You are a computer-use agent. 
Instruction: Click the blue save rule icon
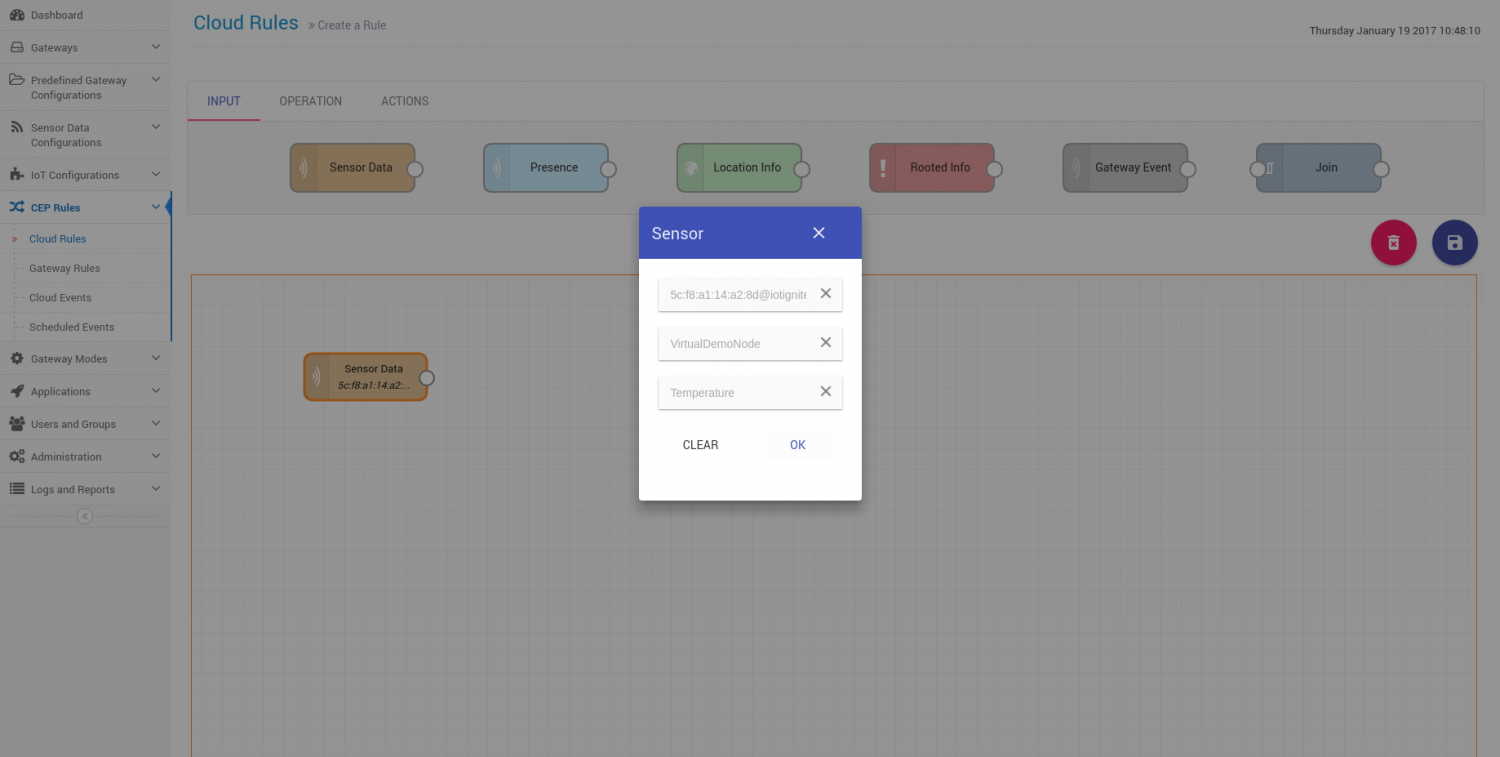1454,242
